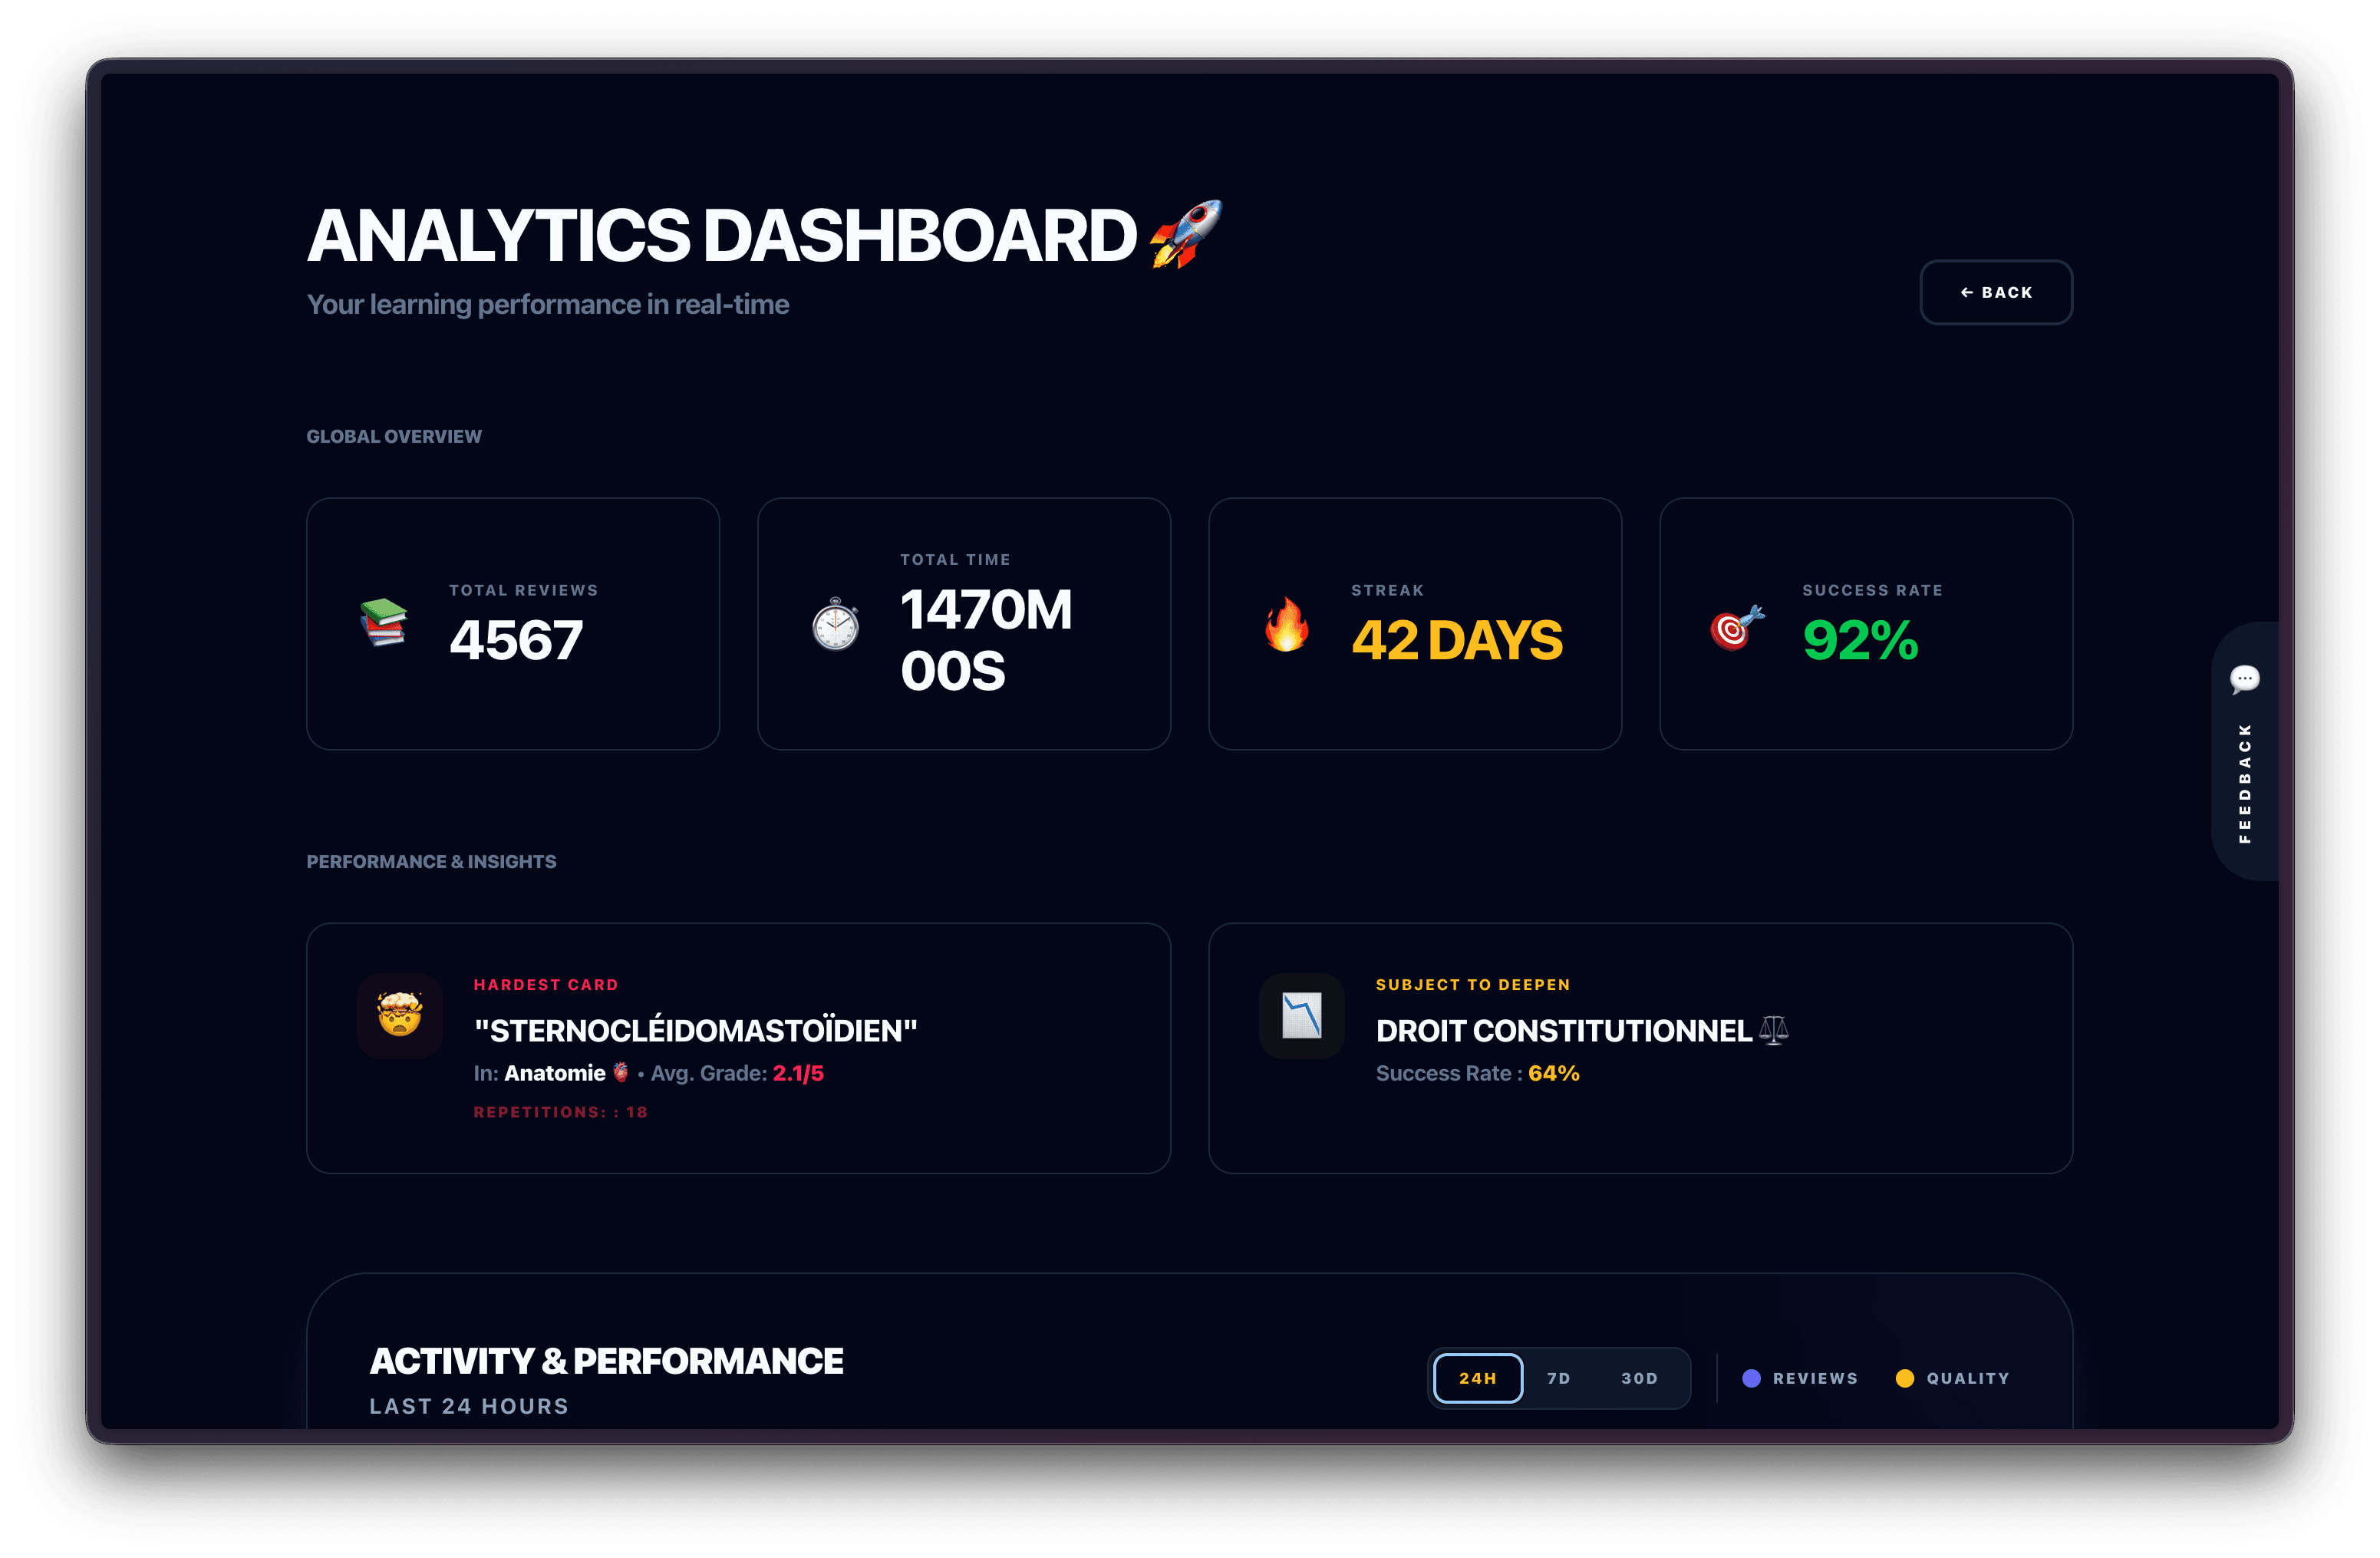Click the downward chart icon for Subject to Deepen

(1301, 1015)
